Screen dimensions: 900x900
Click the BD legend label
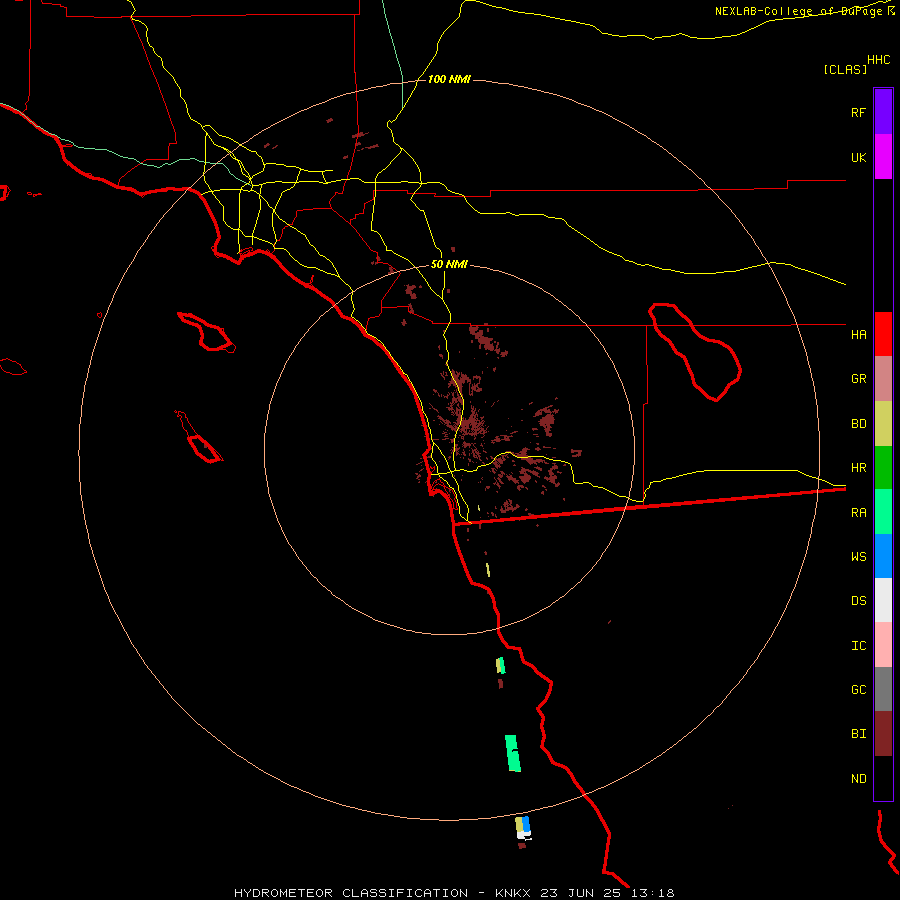tap(858, 424)
